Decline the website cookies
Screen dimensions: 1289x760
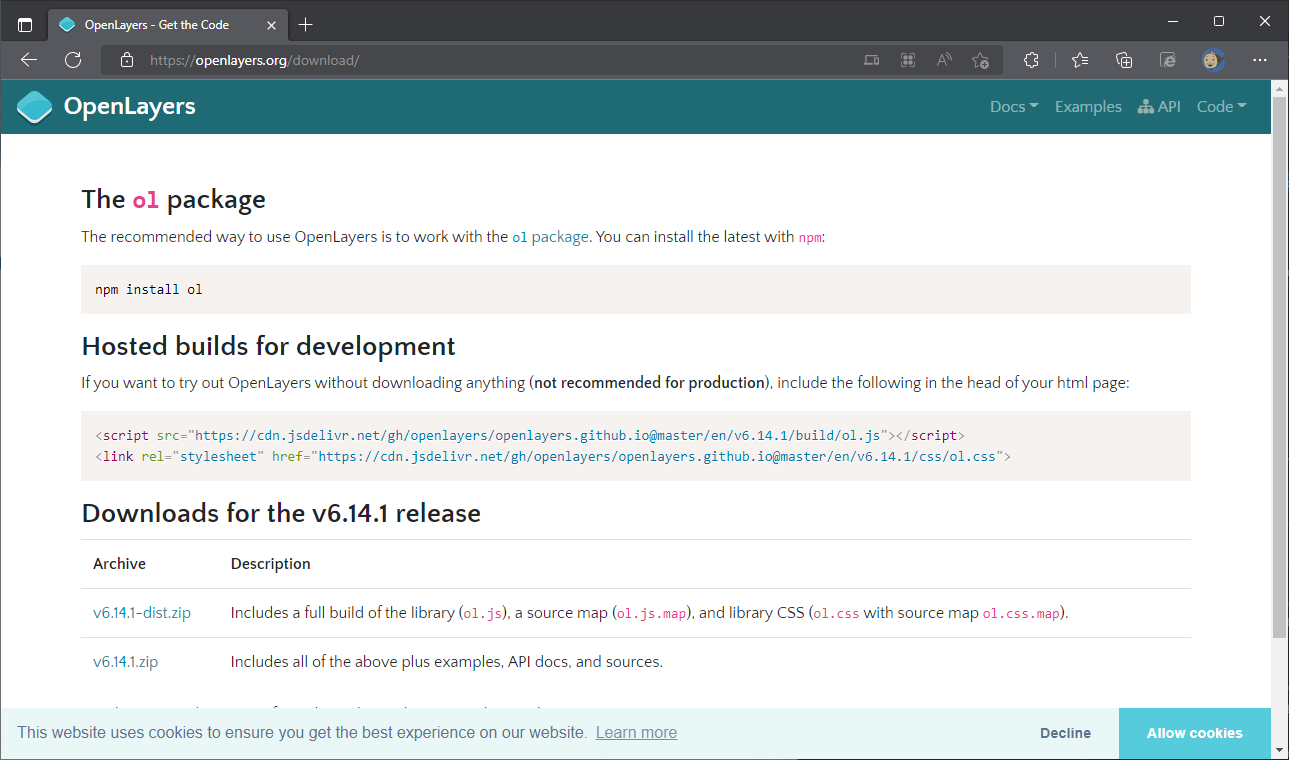coord(1065,733)
